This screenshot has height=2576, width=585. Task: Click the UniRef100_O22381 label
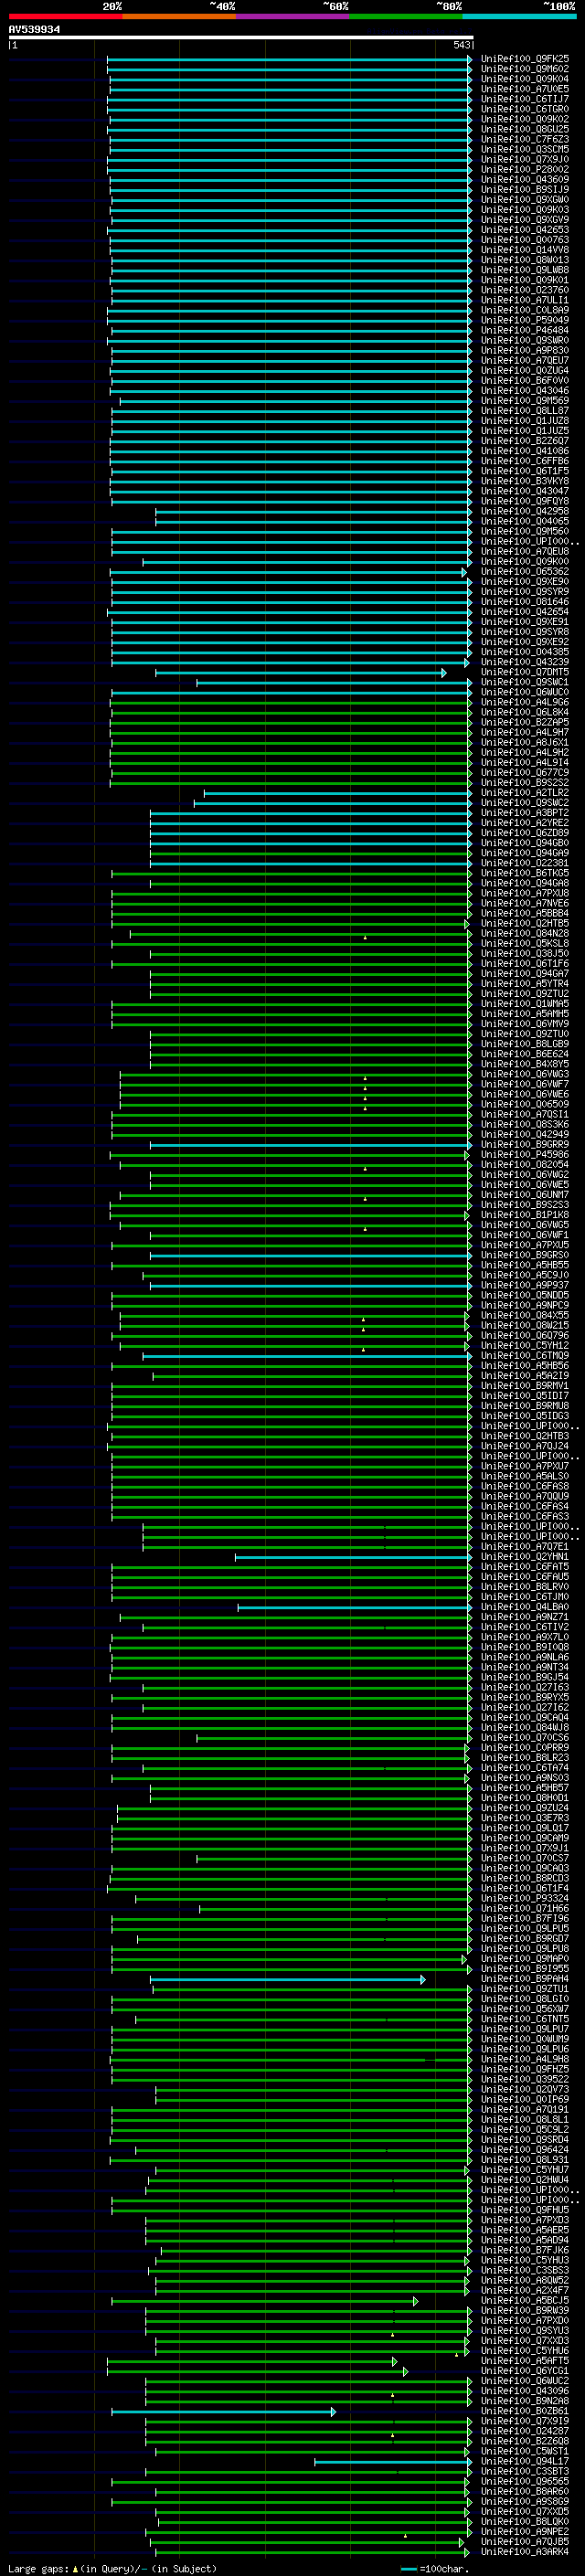coord(525,864)
